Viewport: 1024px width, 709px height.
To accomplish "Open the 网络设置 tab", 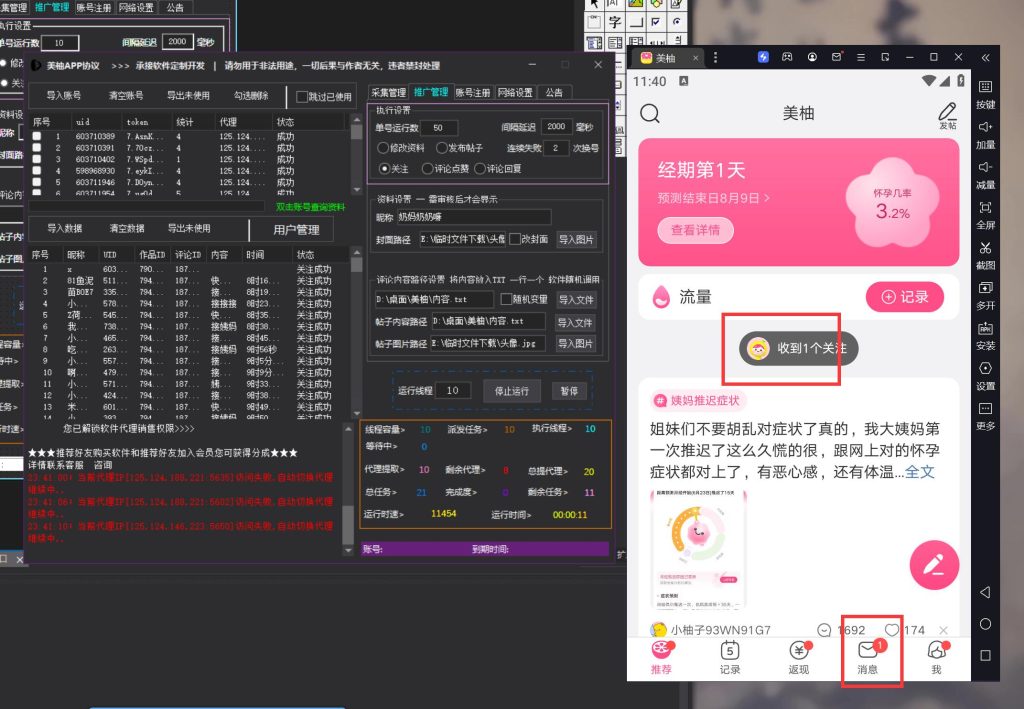I will [x=516, y=92].
